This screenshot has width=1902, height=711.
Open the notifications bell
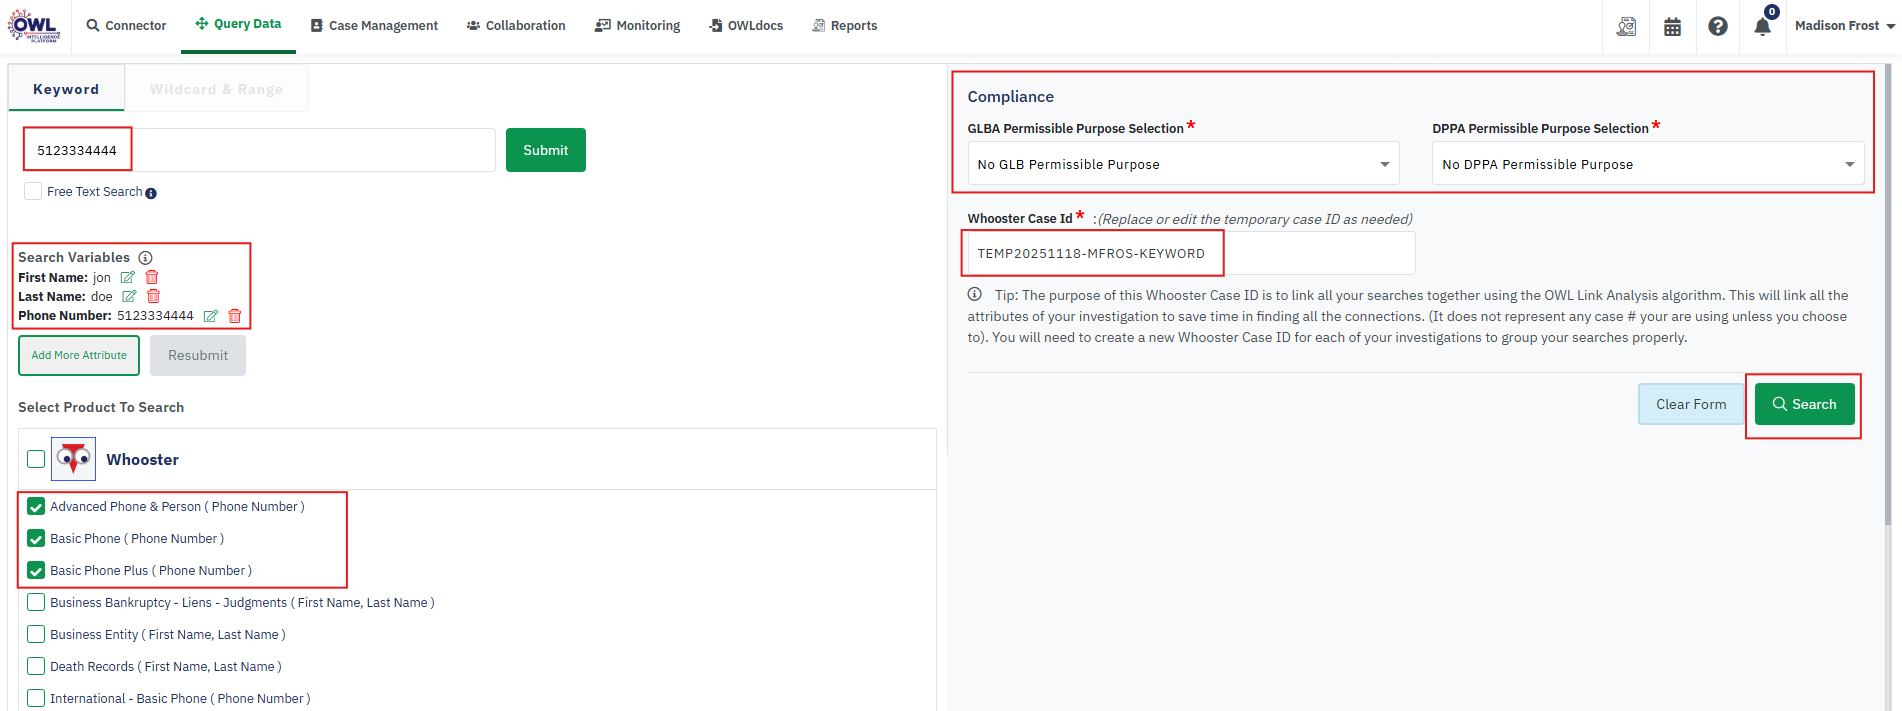(1762, 27)
